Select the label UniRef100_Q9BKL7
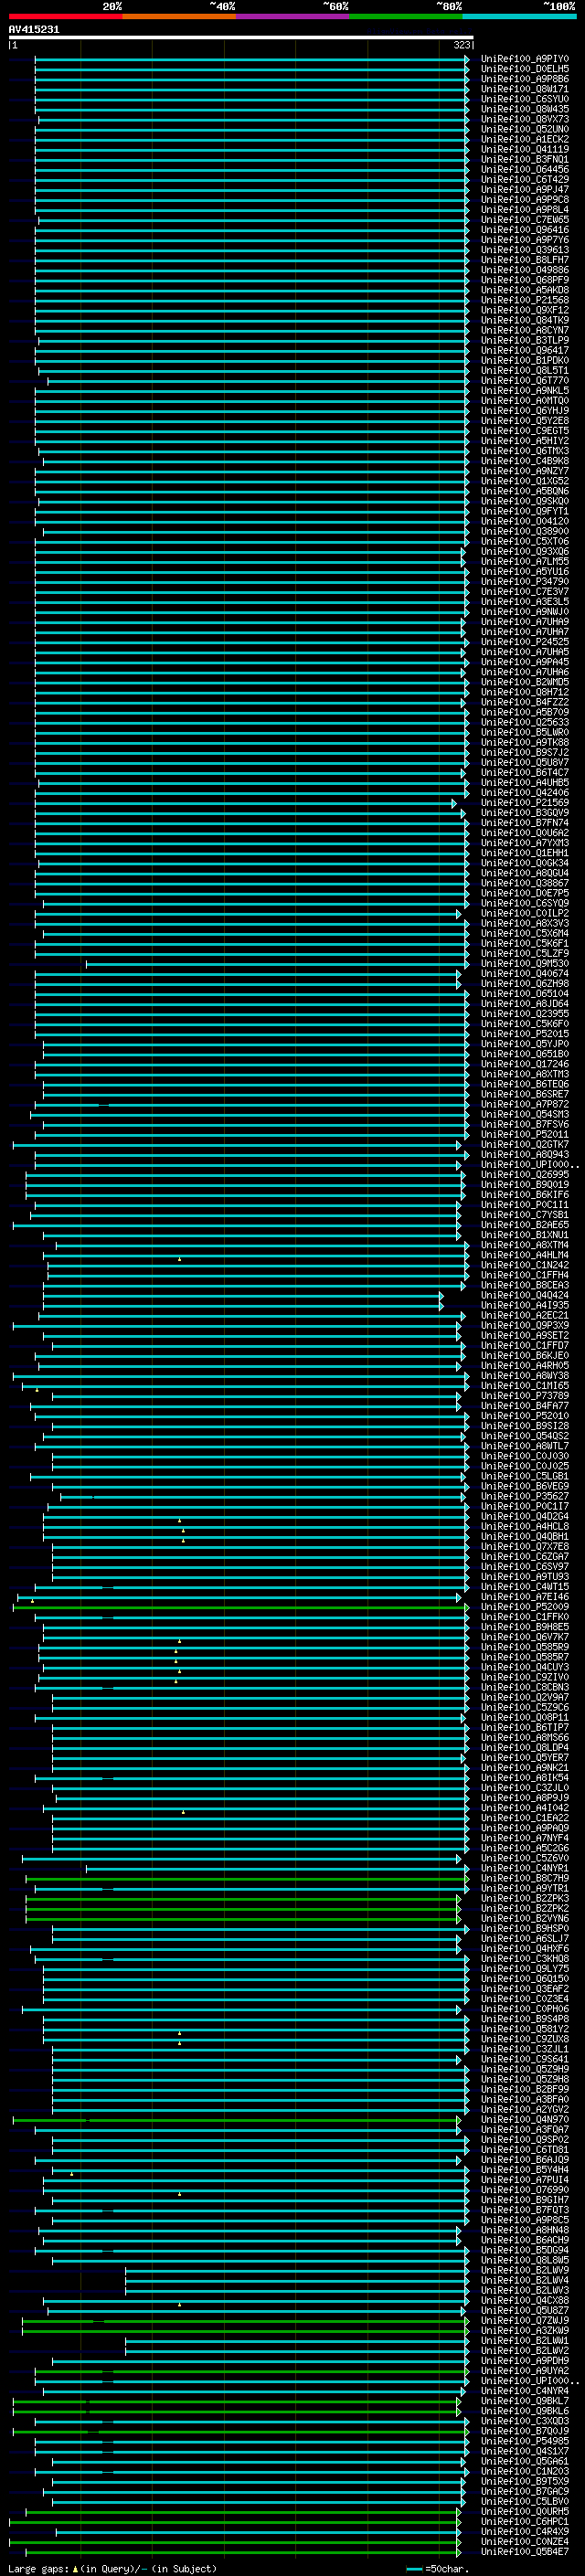Viewport: 585px width, 2576px height. click(525, 2400)
